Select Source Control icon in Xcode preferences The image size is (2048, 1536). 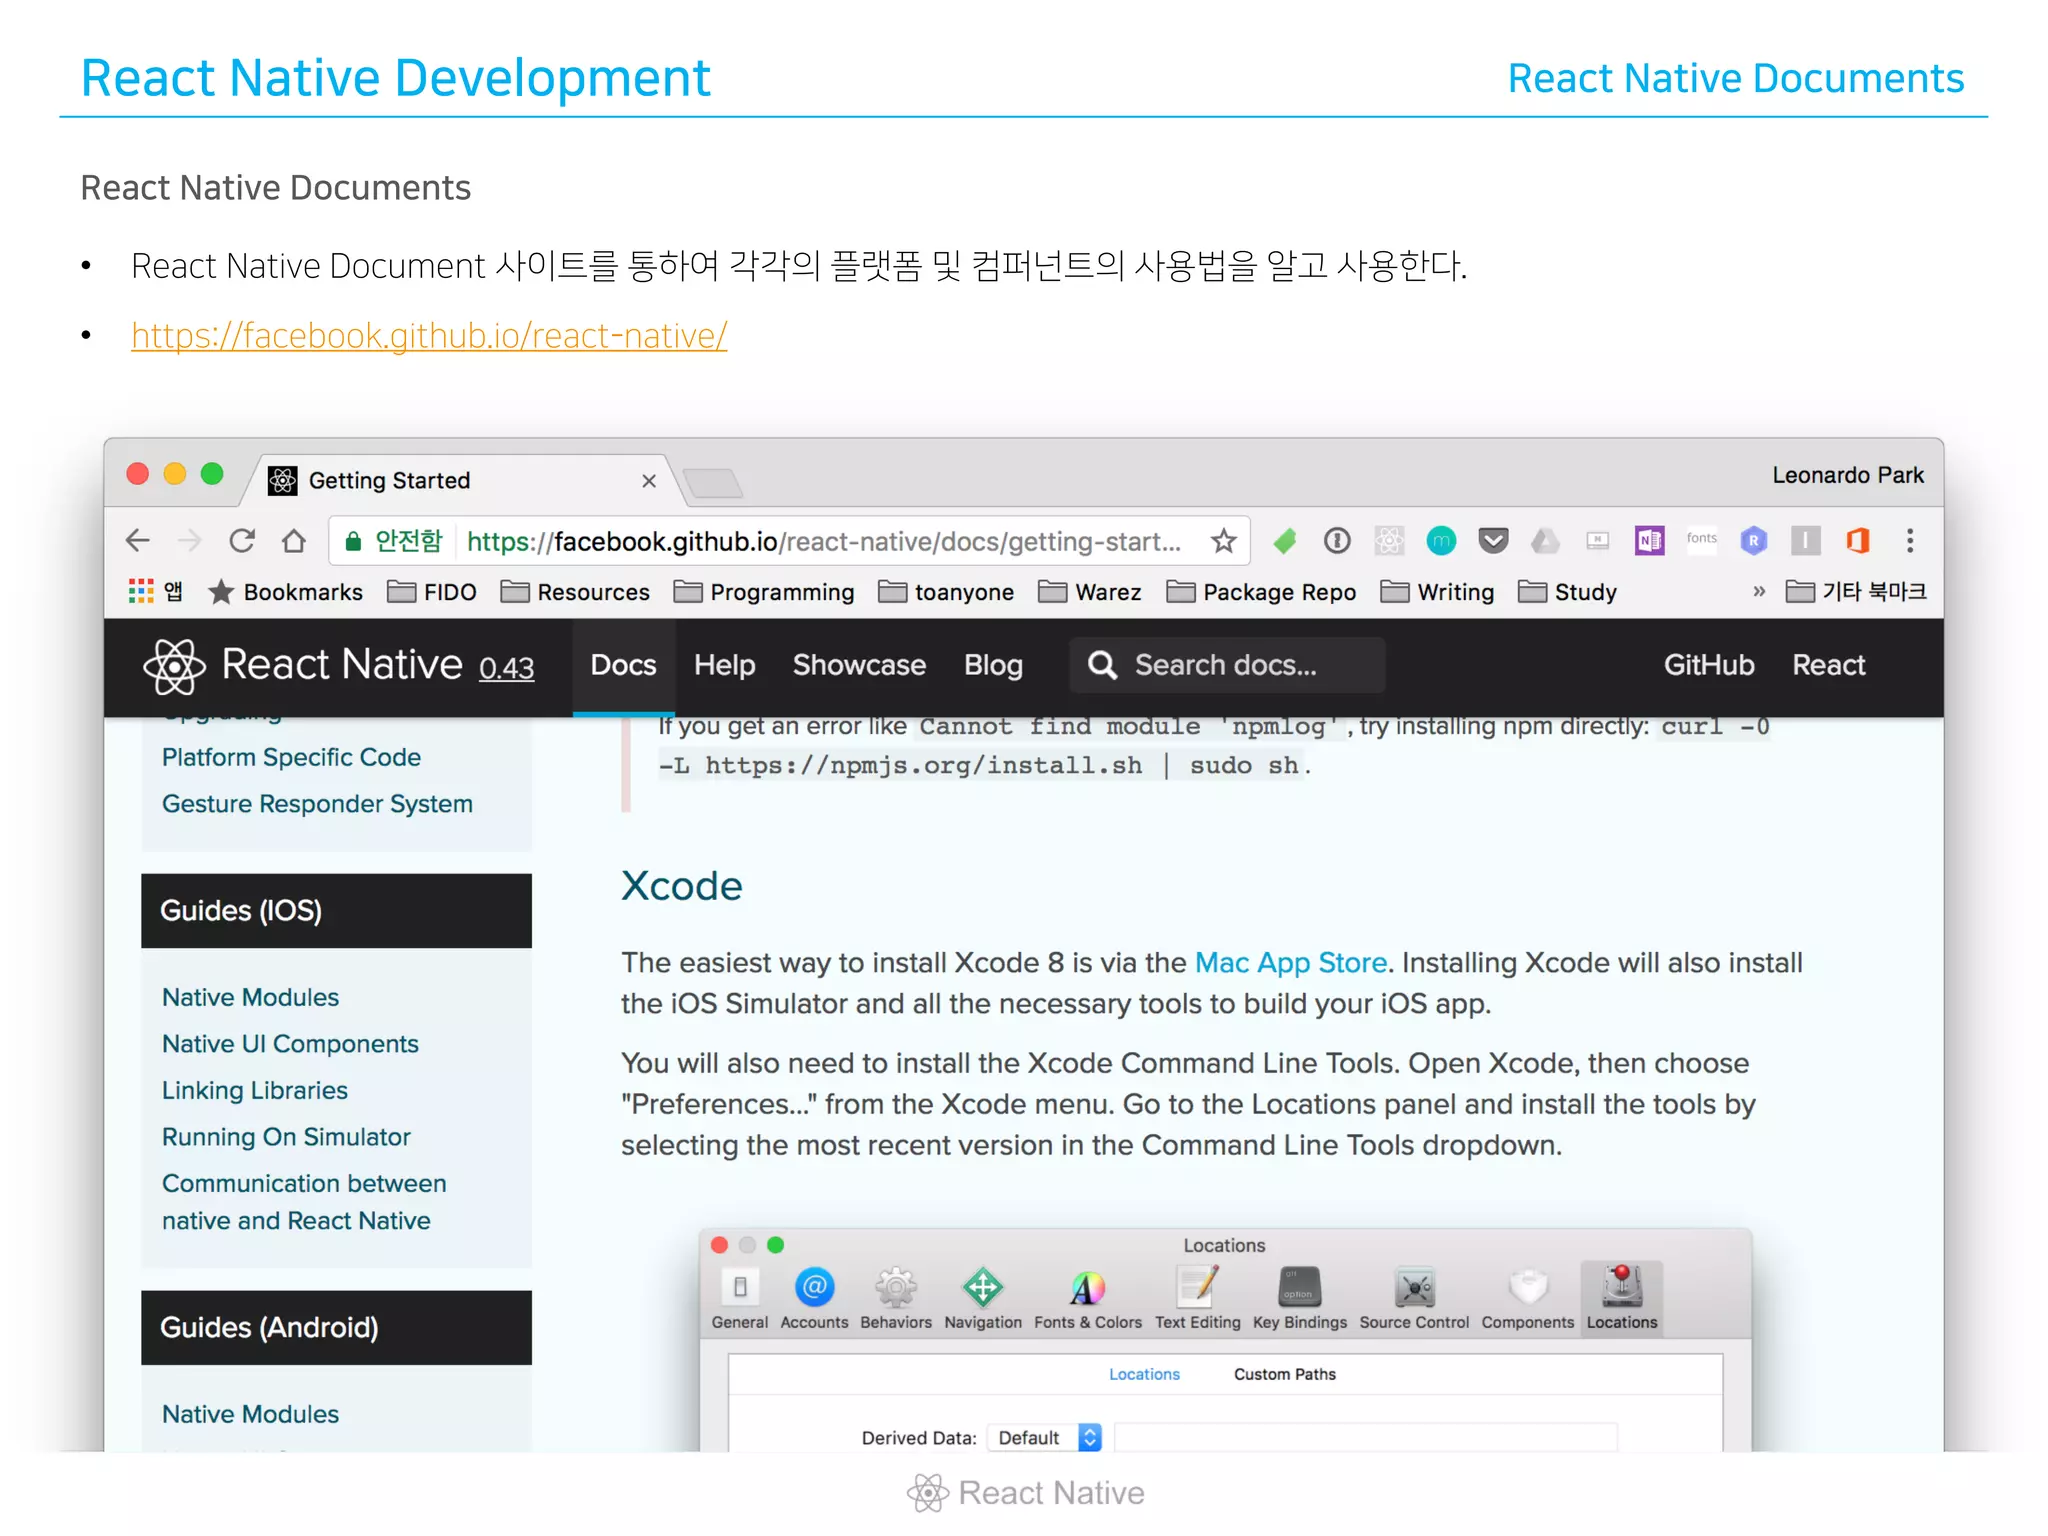coord(1414,1299)
